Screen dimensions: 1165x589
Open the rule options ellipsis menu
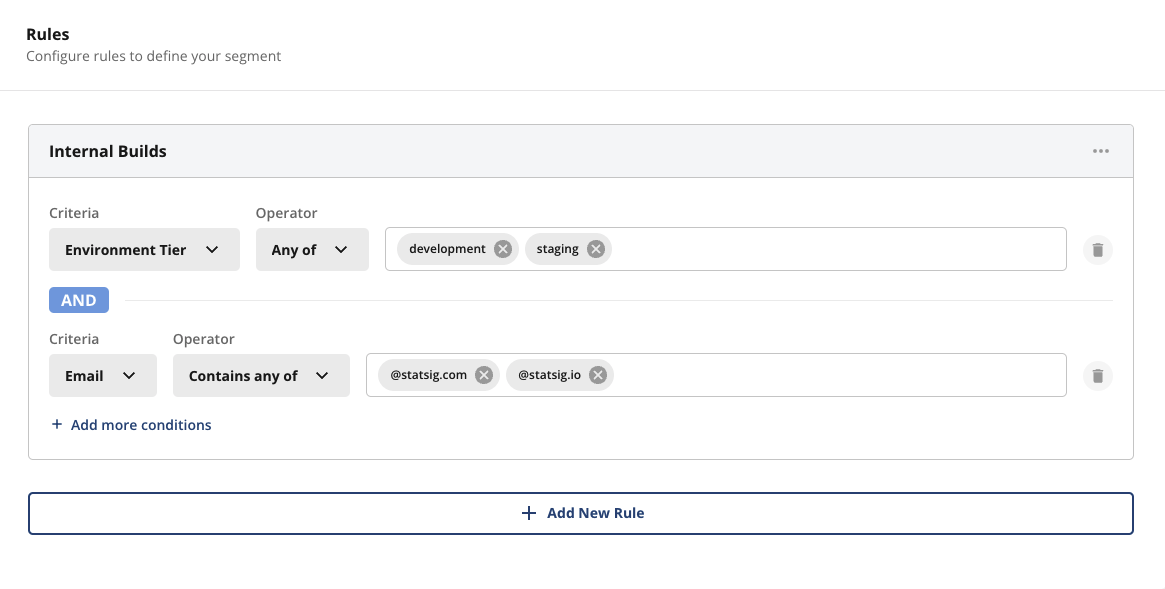point(1101,151)
